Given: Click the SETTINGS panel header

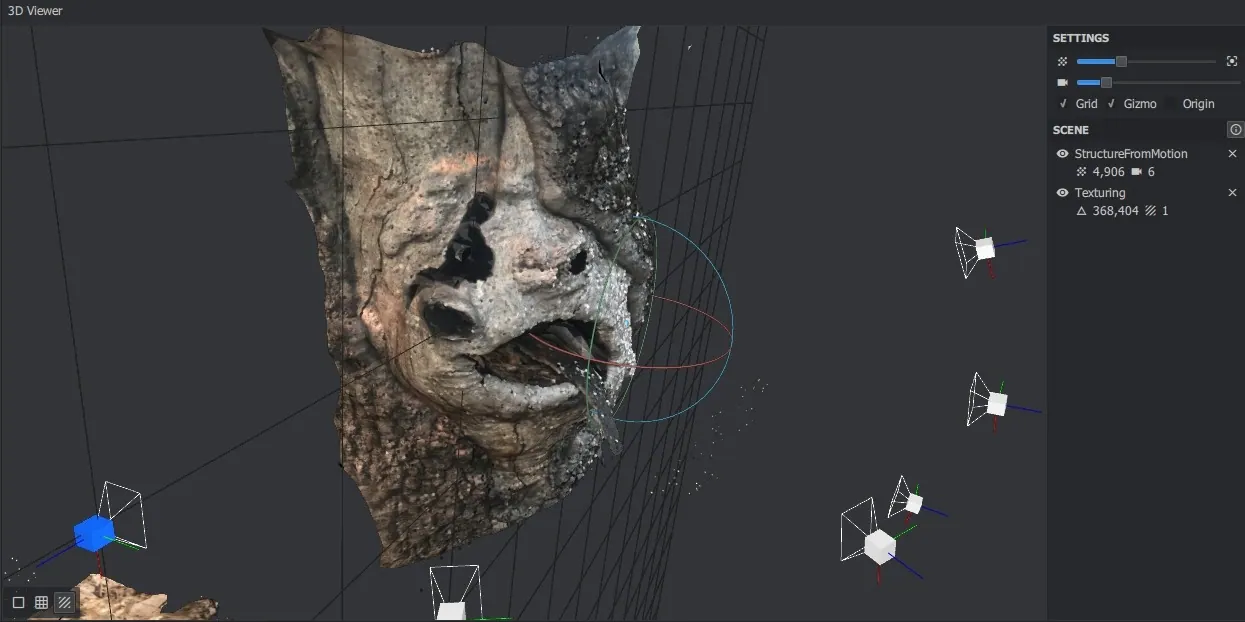Looking at the screenshot, I should (1081, 38).
